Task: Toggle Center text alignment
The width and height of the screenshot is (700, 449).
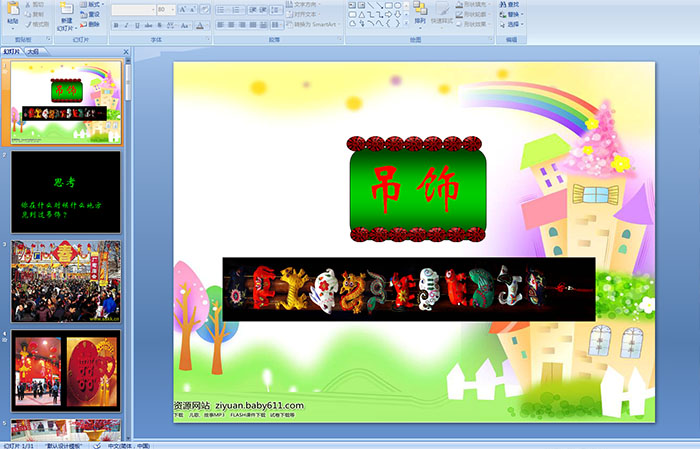Action: click(231, 25)
